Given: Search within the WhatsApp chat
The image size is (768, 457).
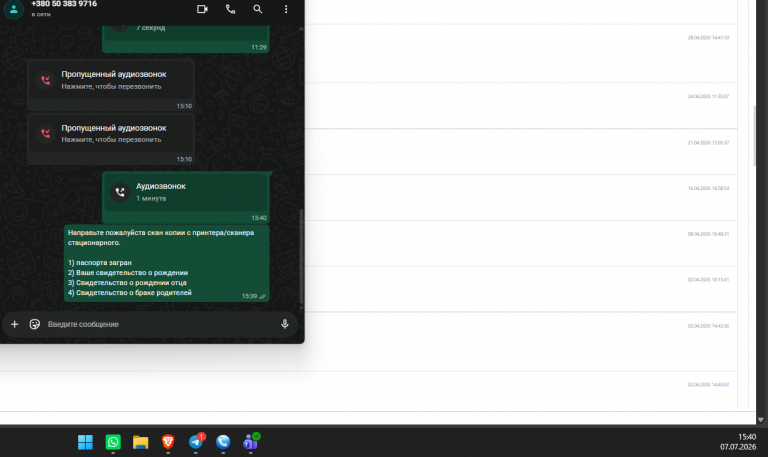Looking at the screenshot, I should [x=258, y=9].
